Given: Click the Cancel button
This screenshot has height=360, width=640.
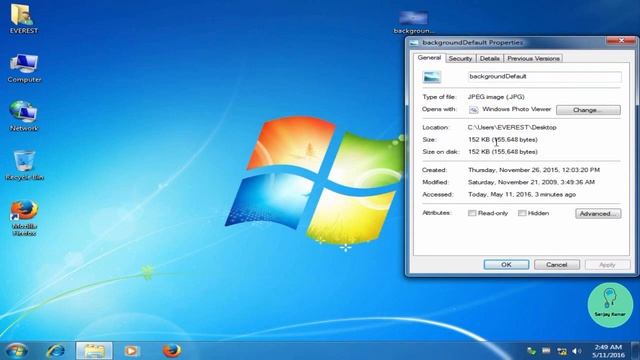Looking at the screenshot, I should 557,264.
